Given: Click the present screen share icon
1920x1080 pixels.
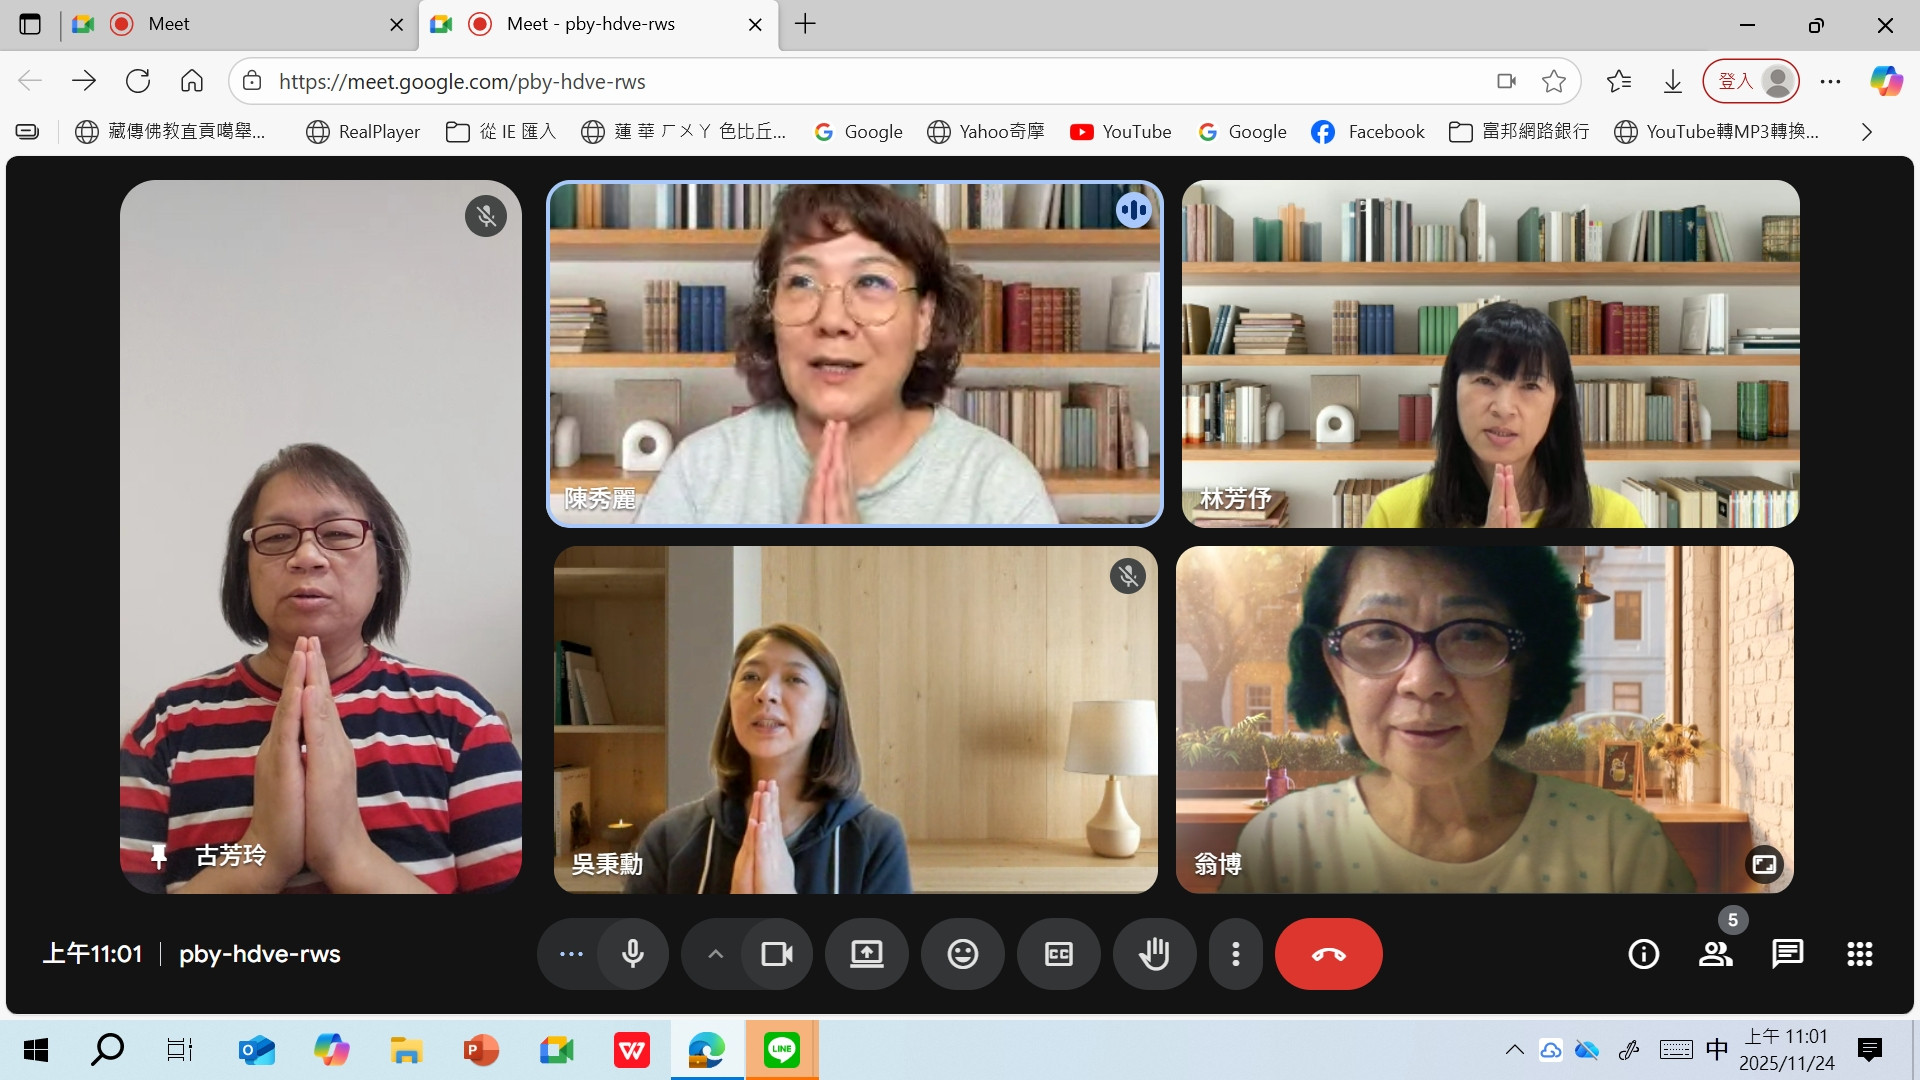Looking at the screenshot, I should pos(866,954).
